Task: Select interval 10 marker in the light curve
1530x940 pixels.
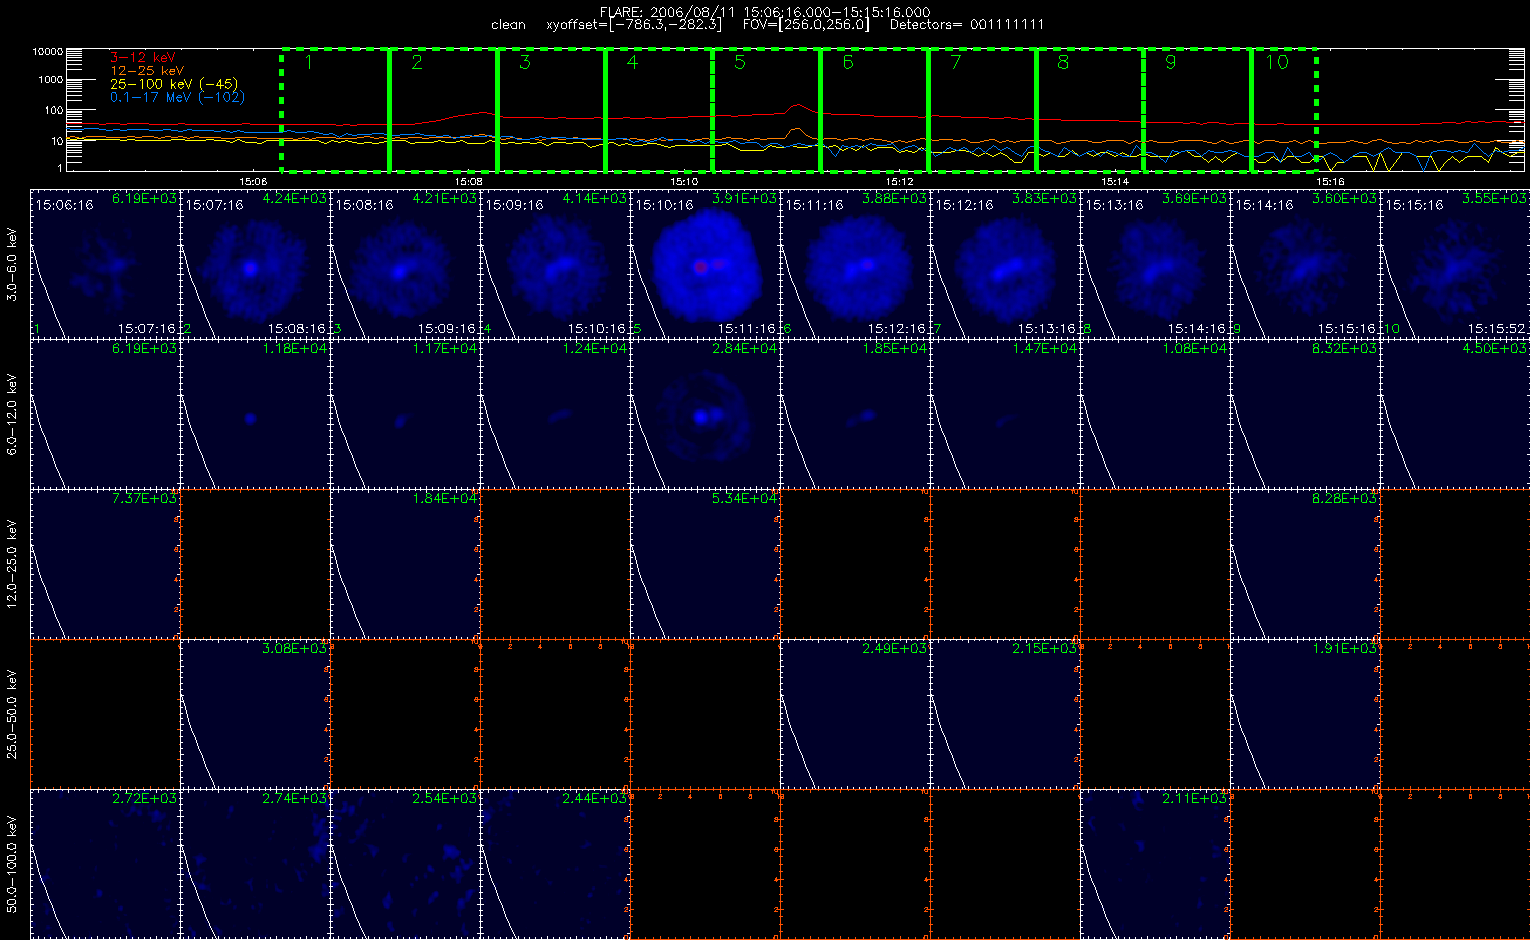Action: pos(1277,63)
